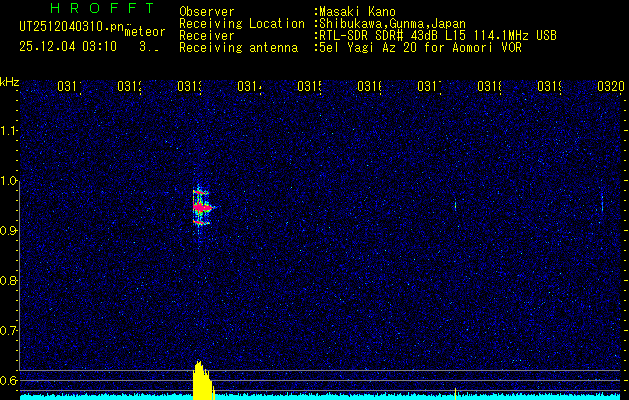629x400 pixels.
Task: Click the 0318 time marker
Action: (489, 87)
